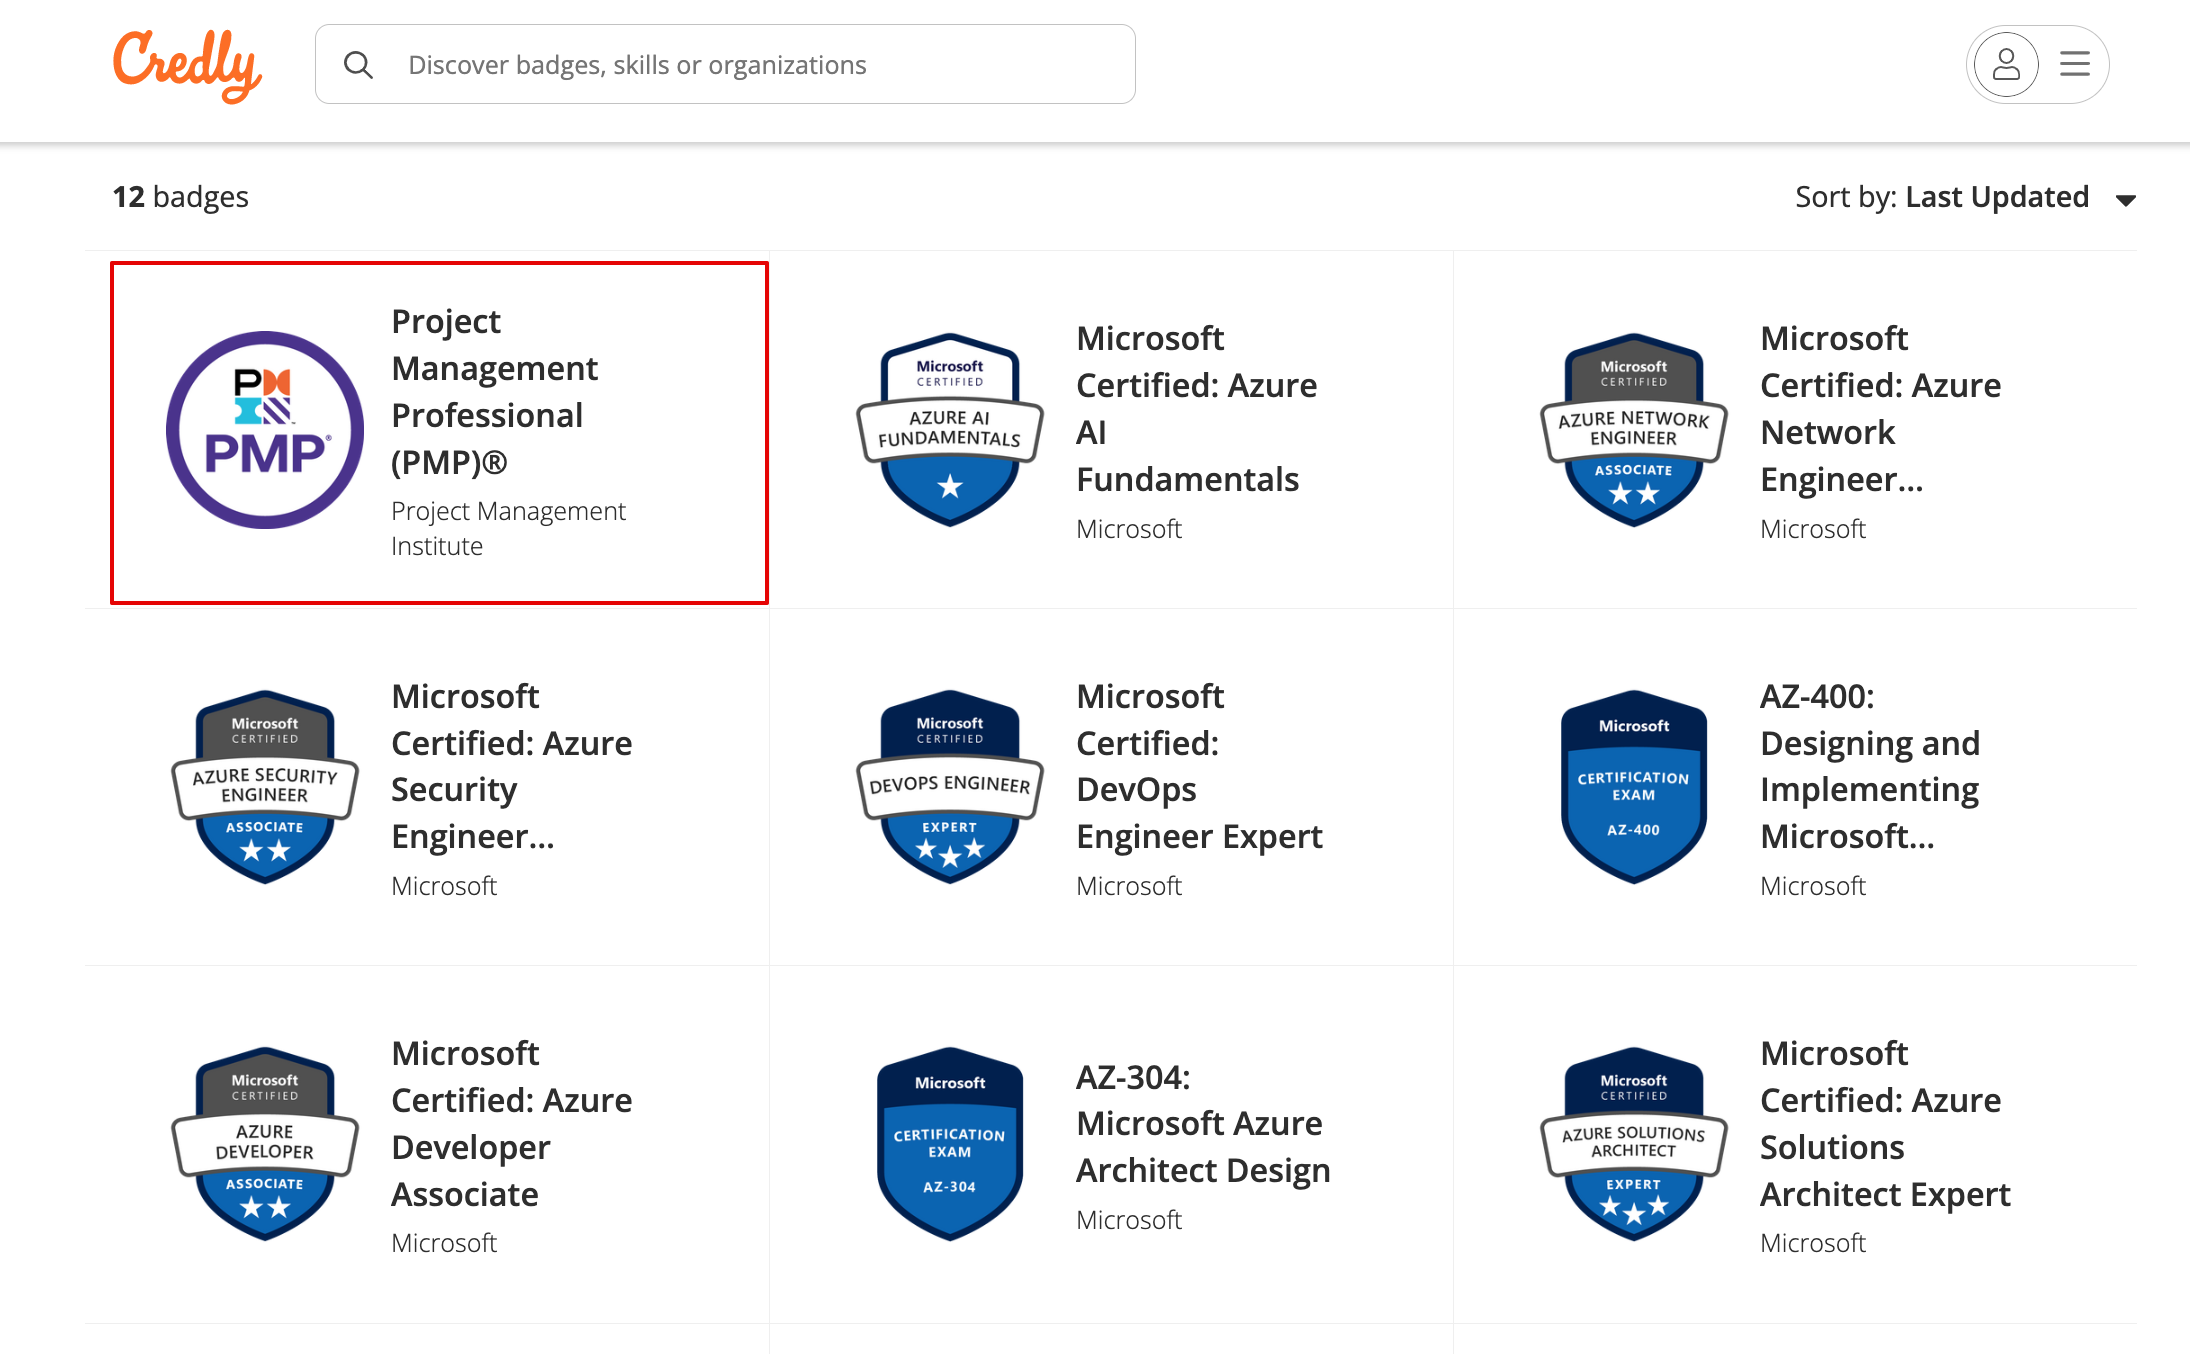This screenshot has height=1354, width=2190.
Task: Expand the Sort by Last Updated dropdown
Action: point(1965,197)
